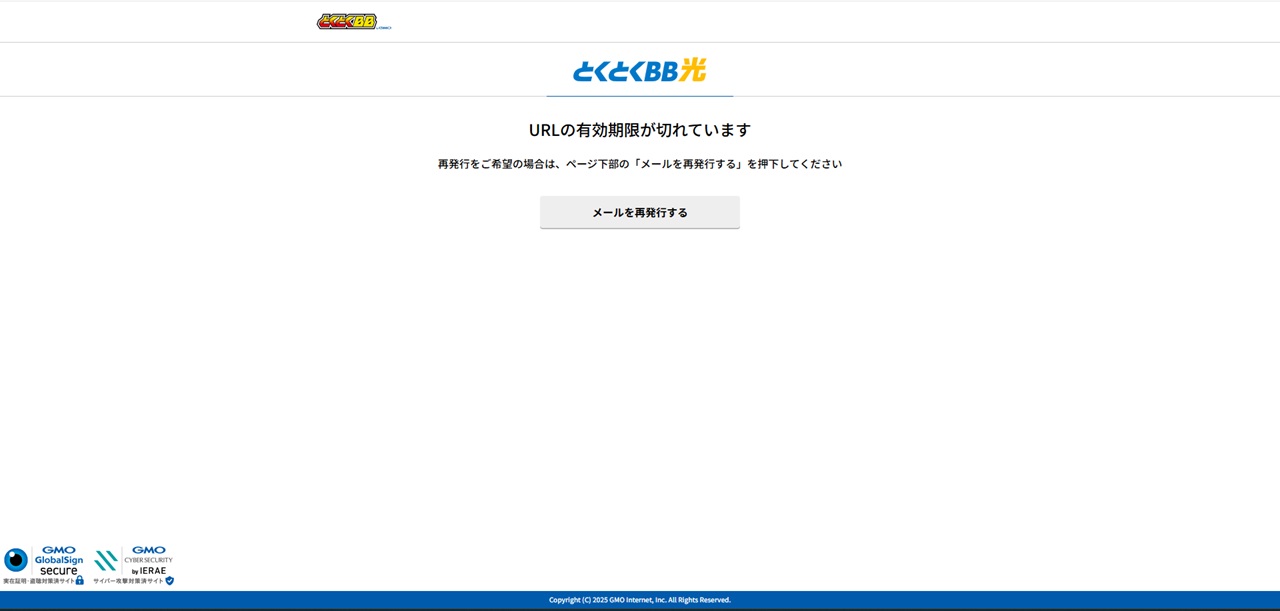Open the GMO GlobalSign secure seal
Viewport: 1280px width, 611px height.
tap(45, 560)
